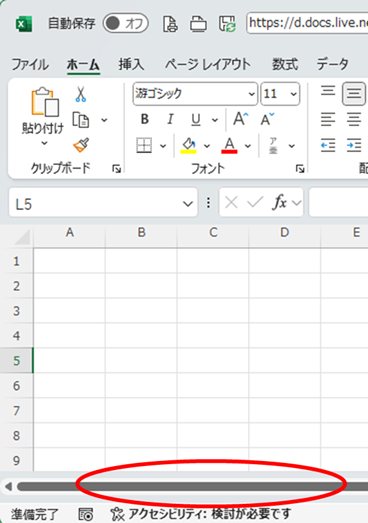Image resolution: width=368 pixels, height=523 pixels.
Task: Expand the Underline style dropdown arrow
Action: 215,120
